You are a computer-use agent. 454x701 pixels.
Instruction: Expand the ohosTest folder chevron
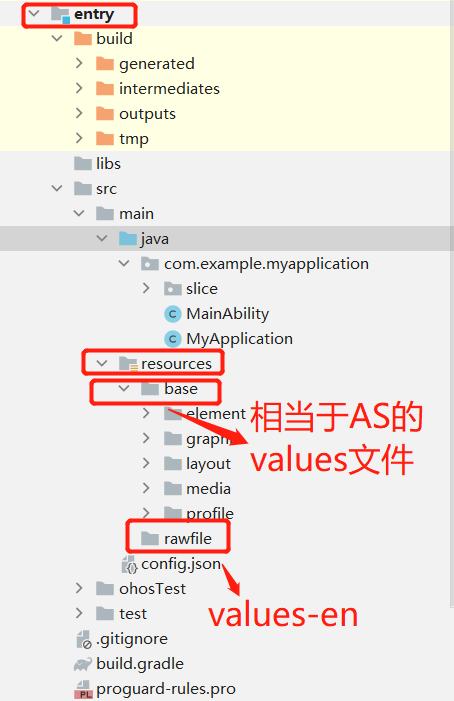click(x=79, y=588)
